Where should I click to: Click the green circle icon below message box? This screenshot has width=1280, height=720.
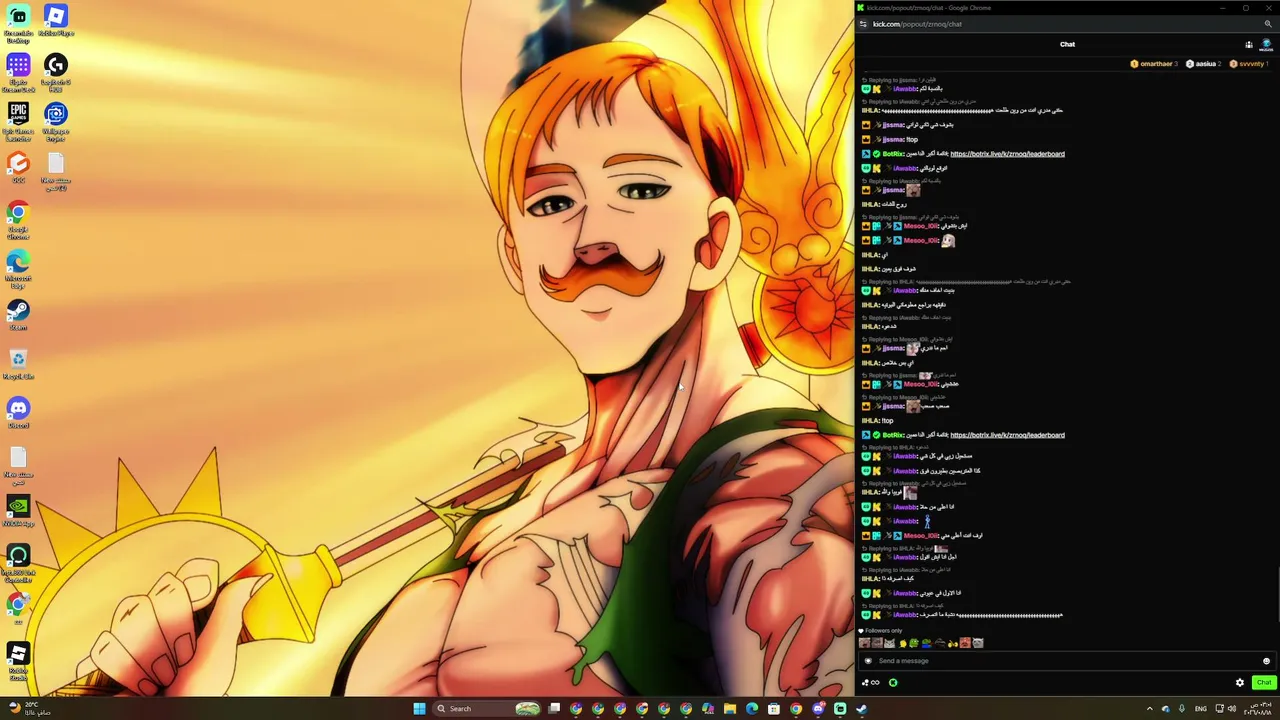point(893,683)
